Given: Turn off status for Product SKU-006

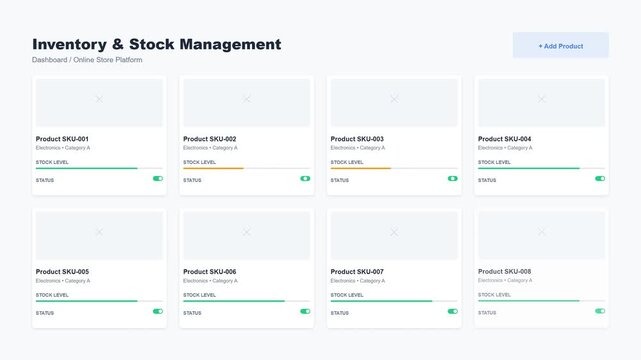Looking at the screenshot, I should coord(305,311).
